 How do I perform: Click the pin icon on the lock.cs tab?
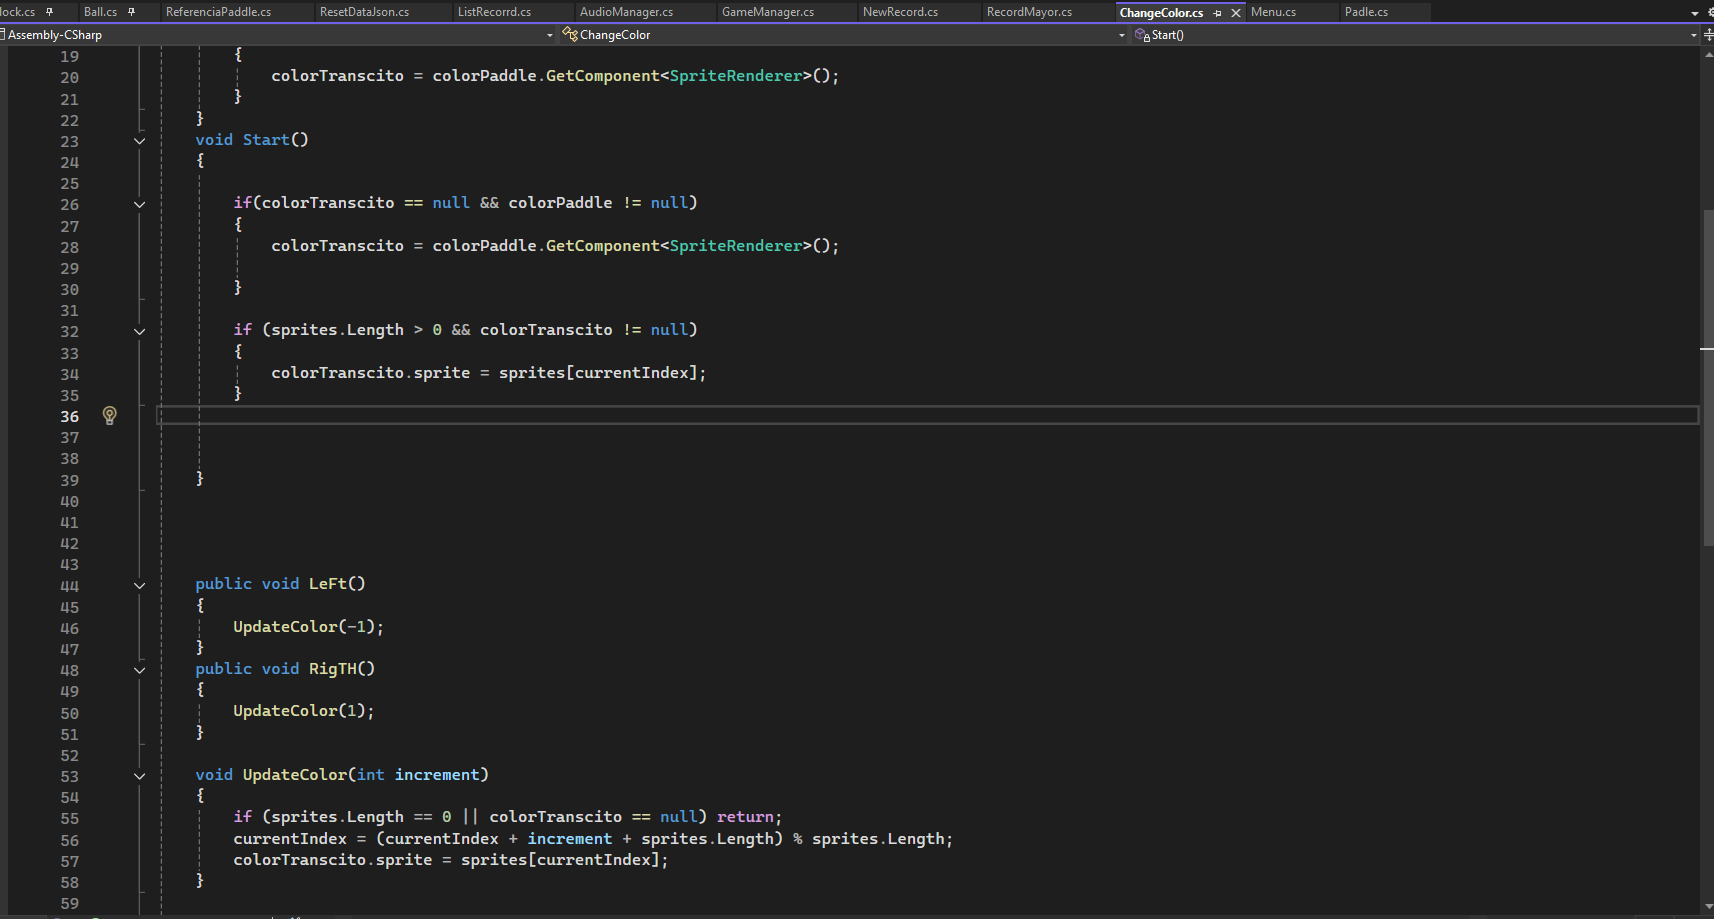[49, 12]
